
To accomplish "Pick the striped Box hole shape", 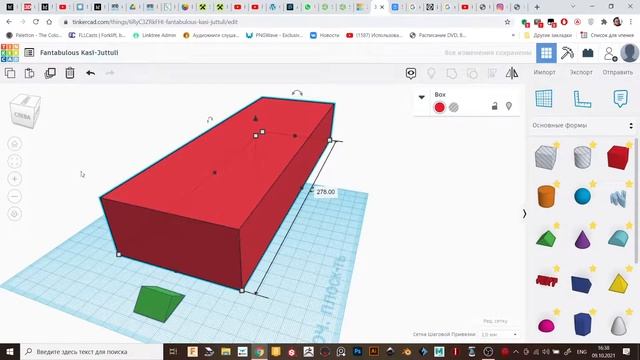I will click(546, 157).
